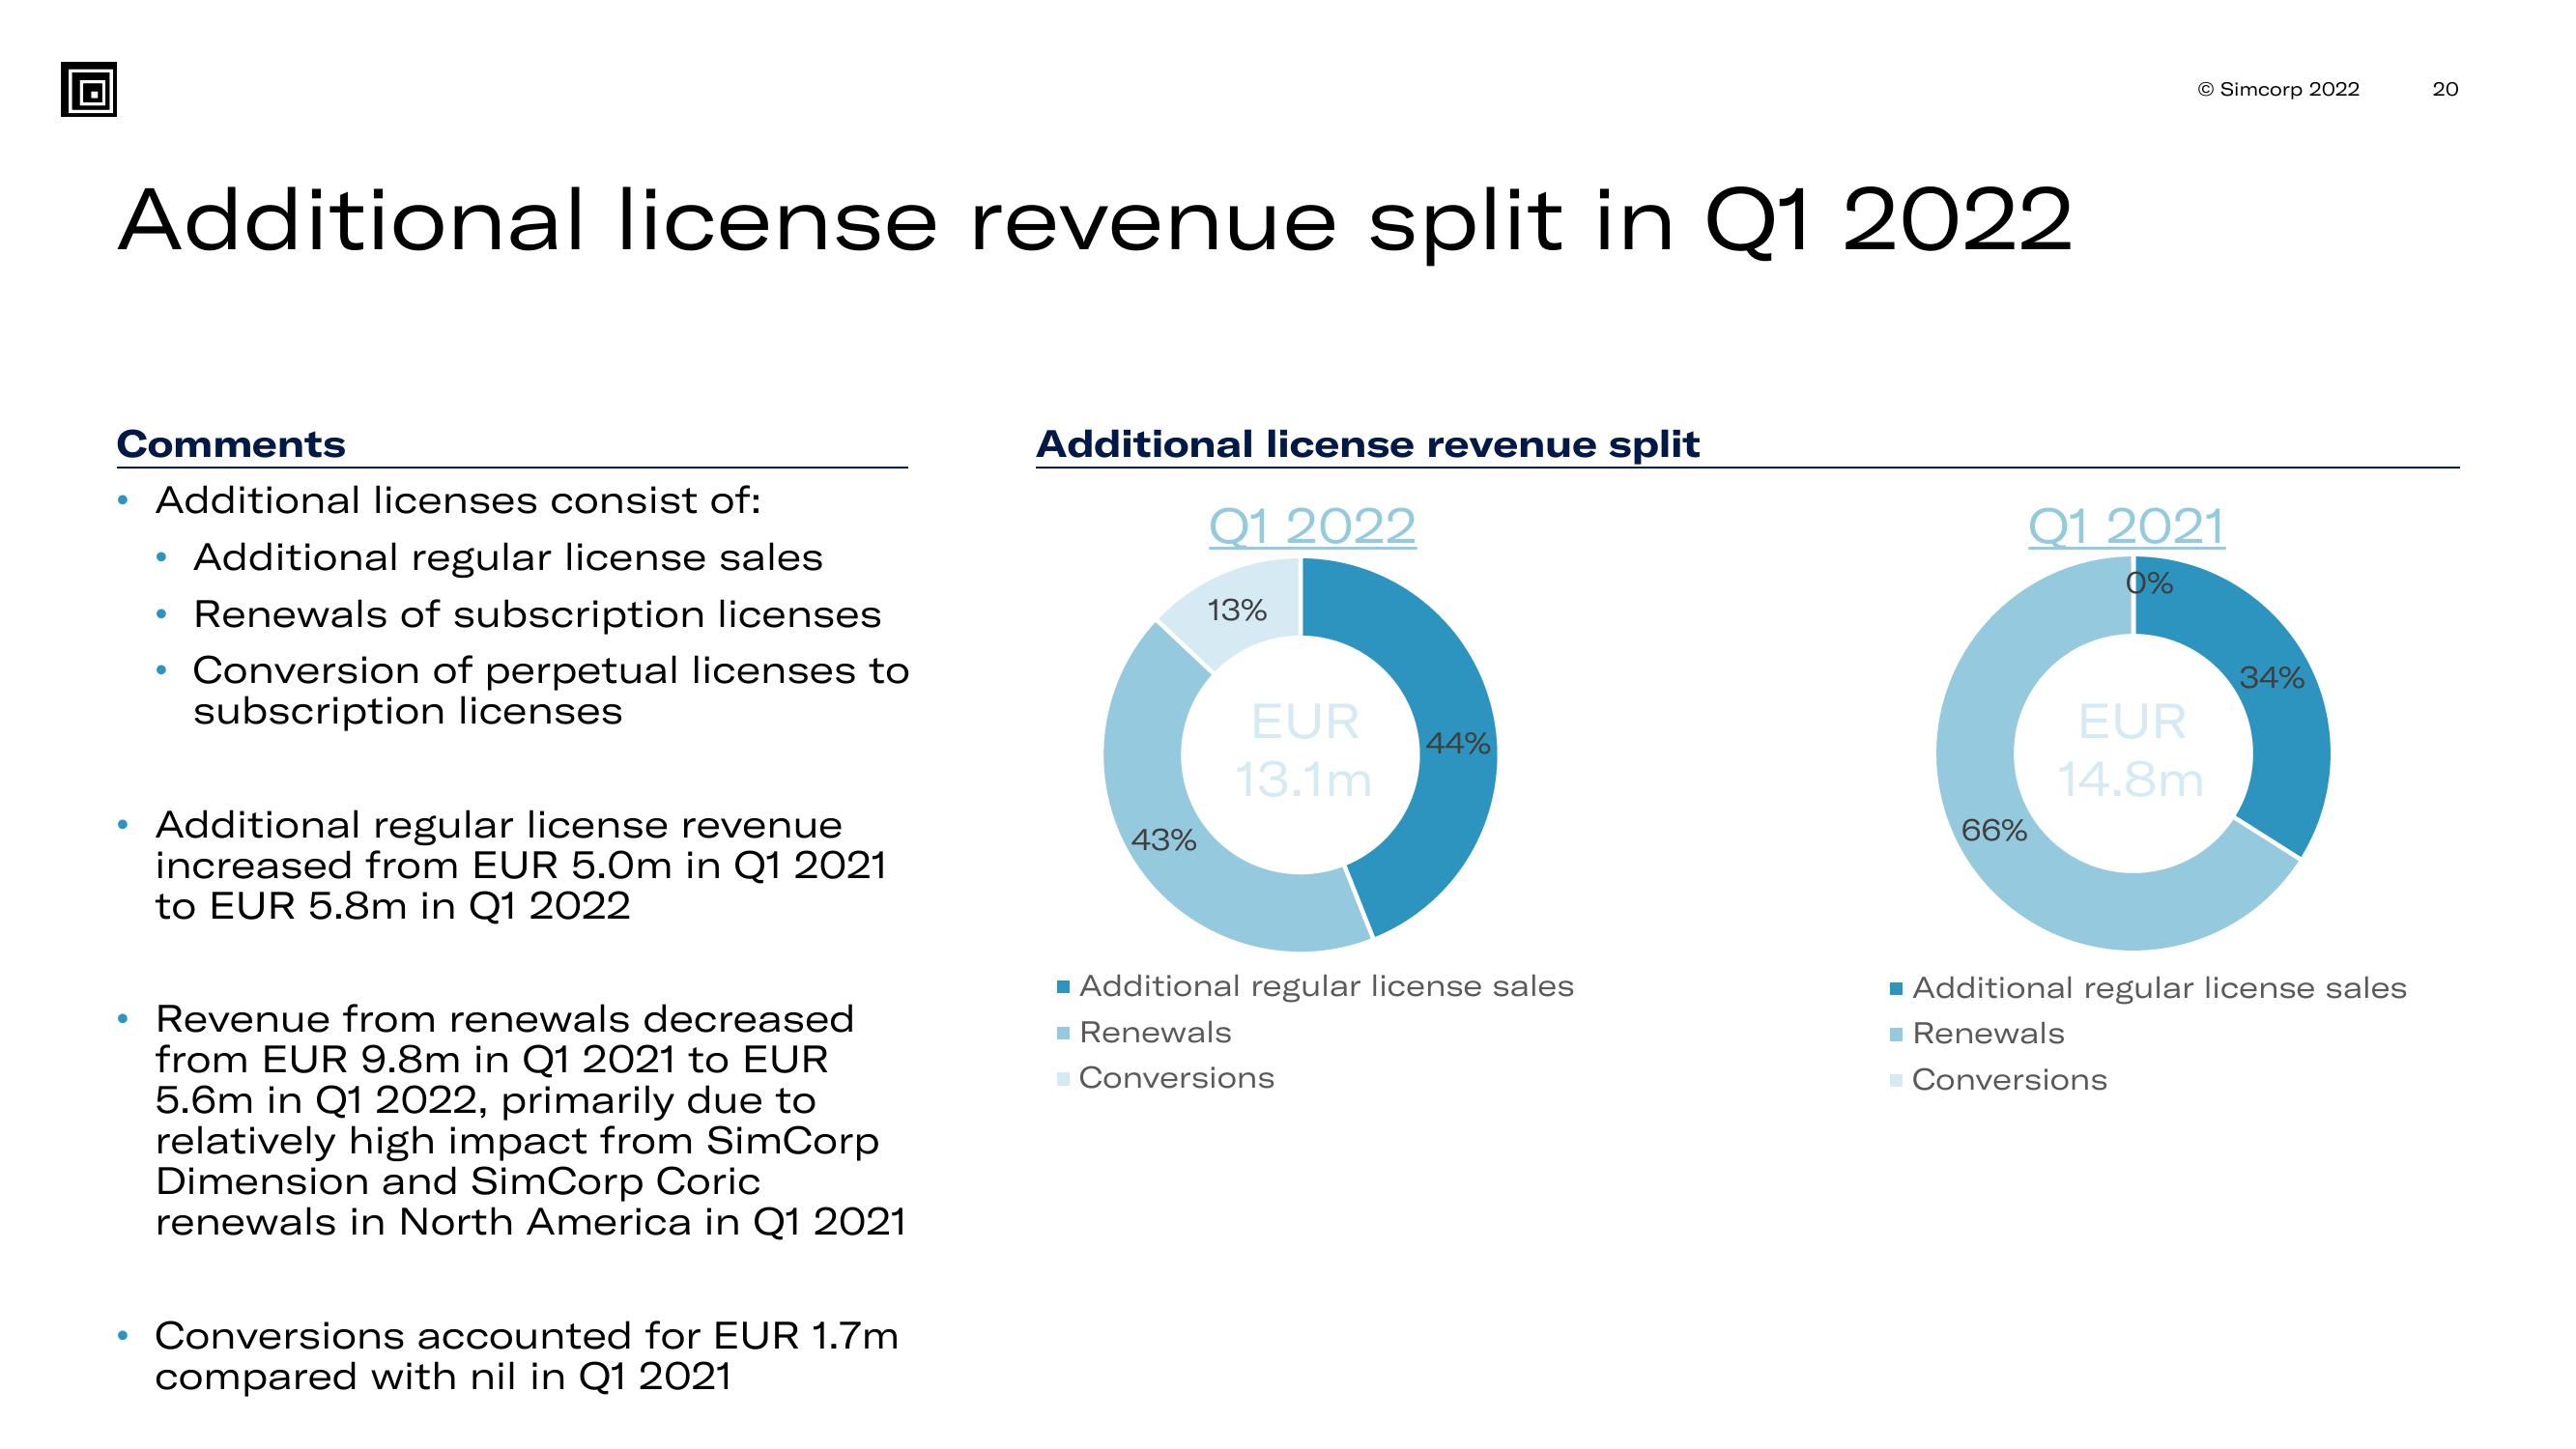This screenshot has width=2576, height=1449.
Task: Click the sub-bullet 'Renewals of subscription licenses'
Action: coord(537,615)
